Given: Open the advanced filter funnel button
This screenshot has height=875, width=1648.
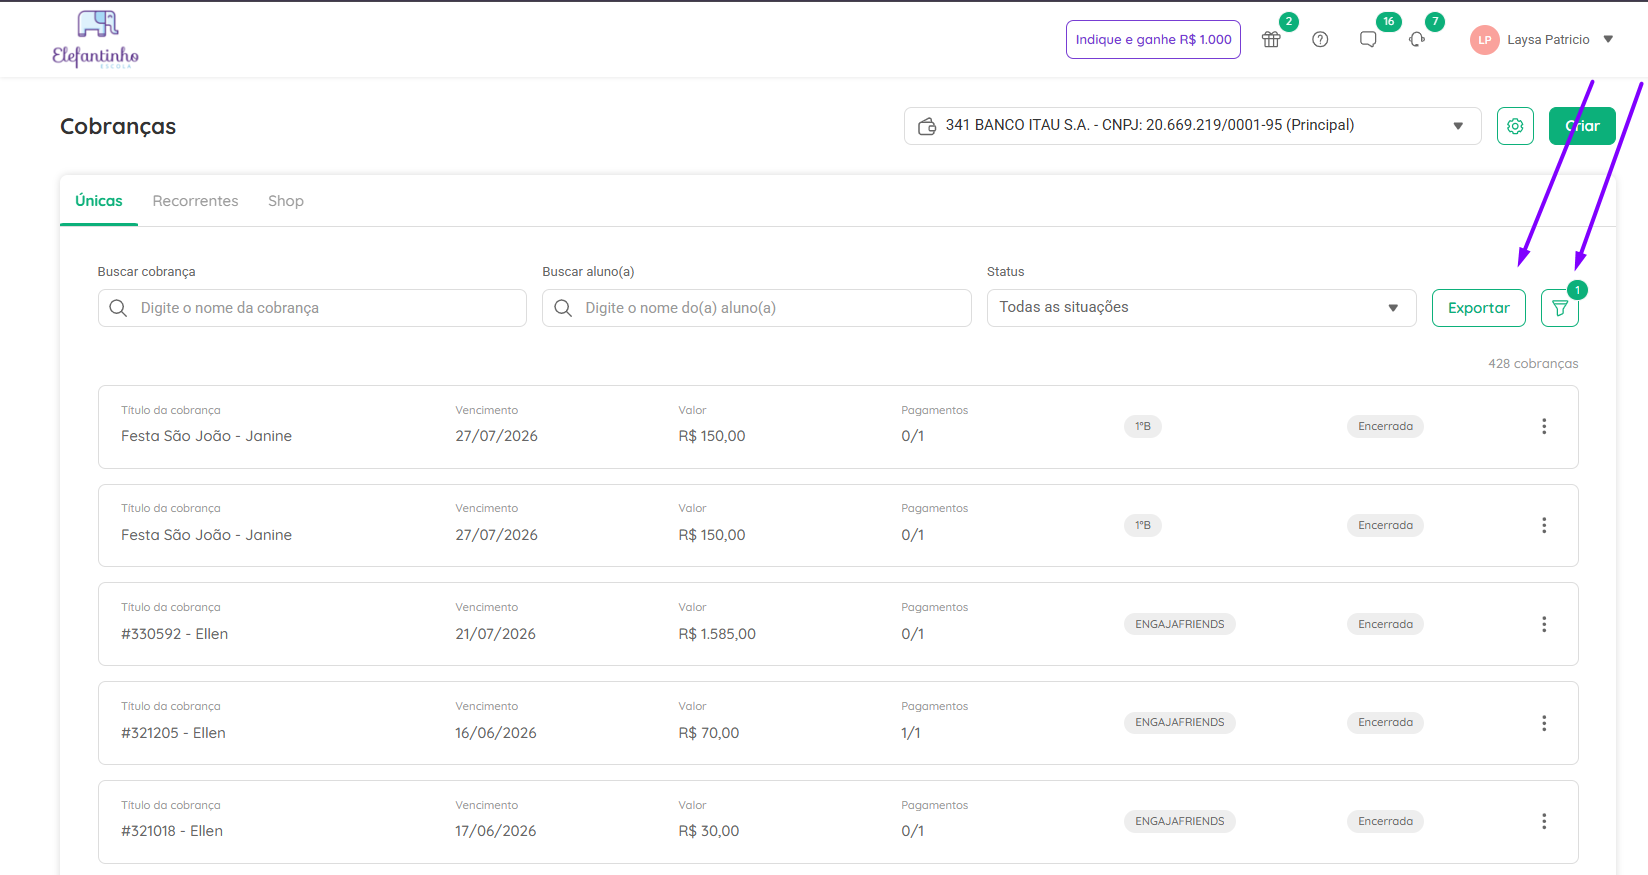Looking at the screenshot, I should (x=1560, y=308).
